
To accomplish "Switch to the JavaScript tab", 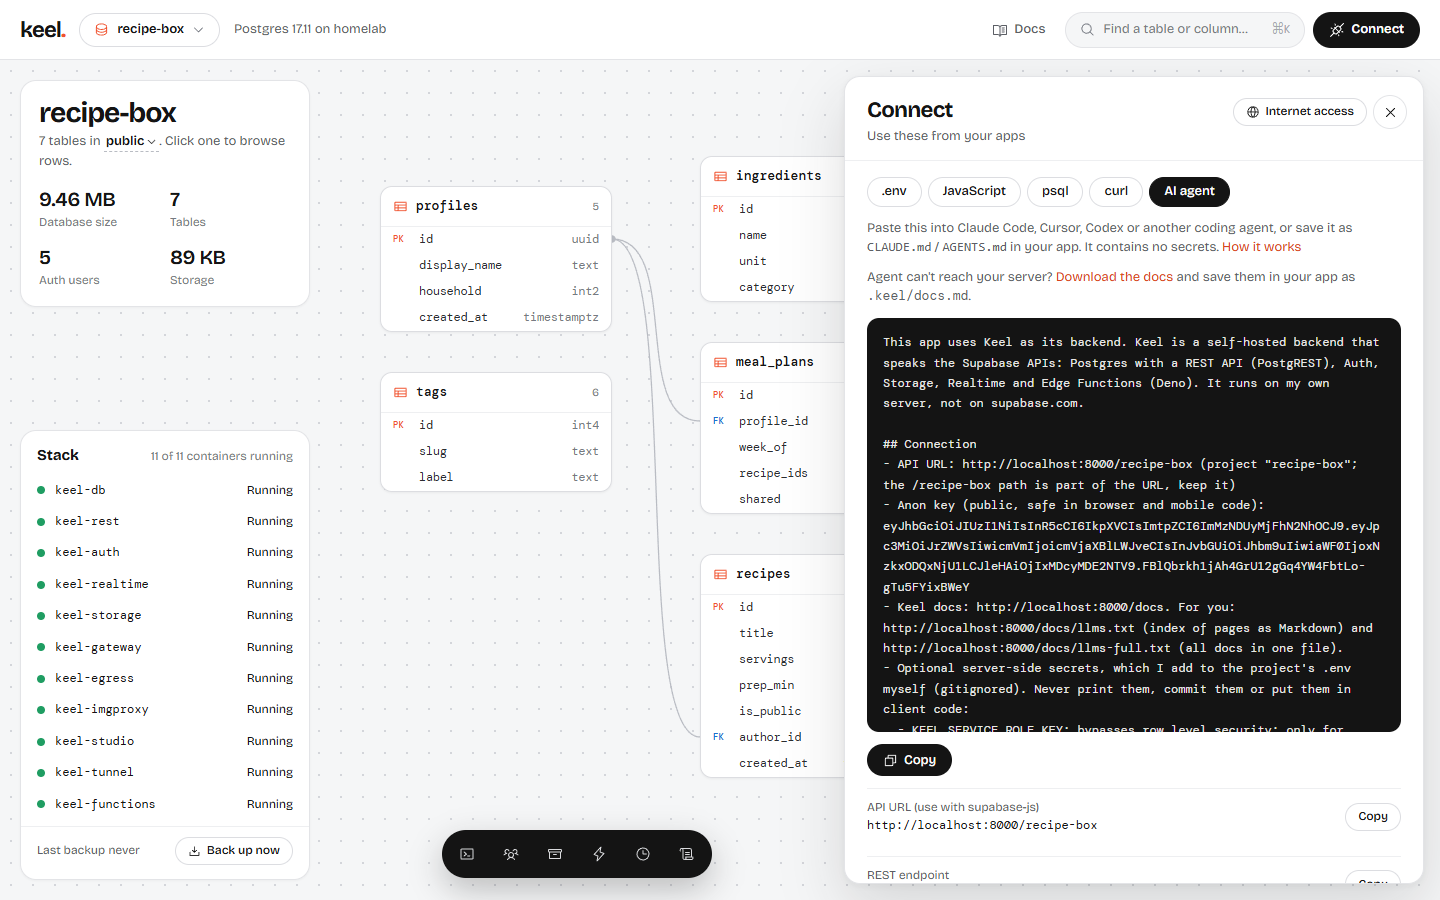I will click(x=974, y=191).
